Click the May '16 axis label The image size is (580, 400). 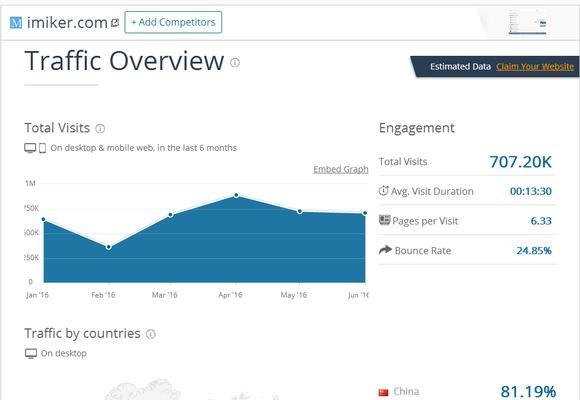pos(294,295)
